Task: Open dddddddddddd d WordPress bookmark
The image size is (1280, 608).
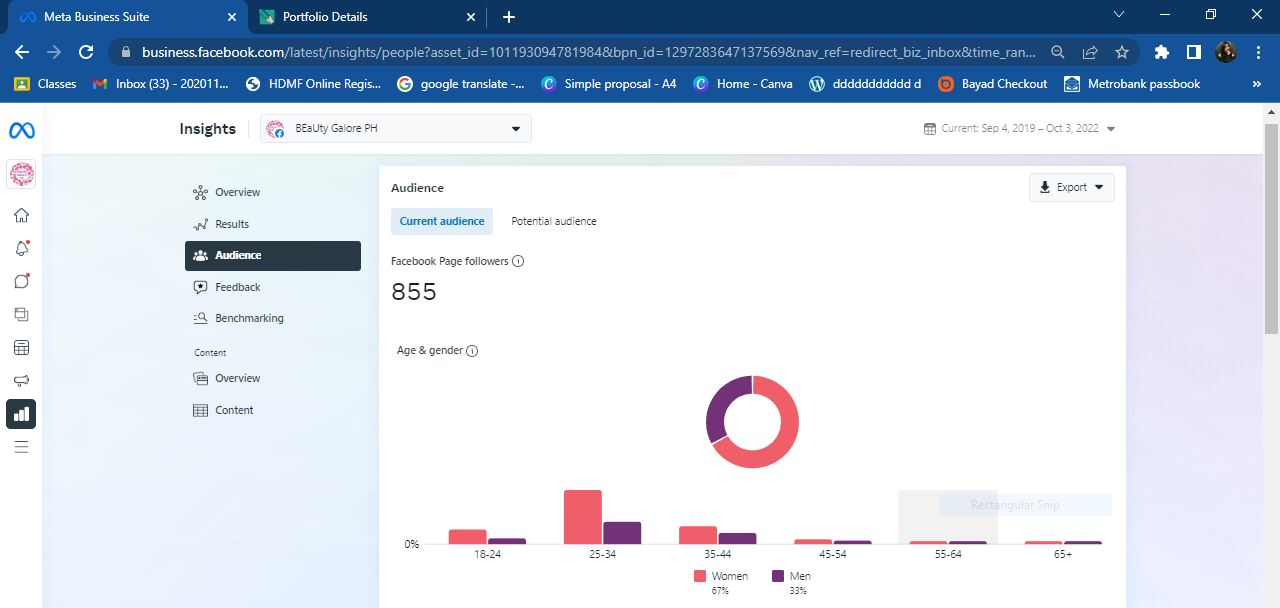Action: point(865,84)
